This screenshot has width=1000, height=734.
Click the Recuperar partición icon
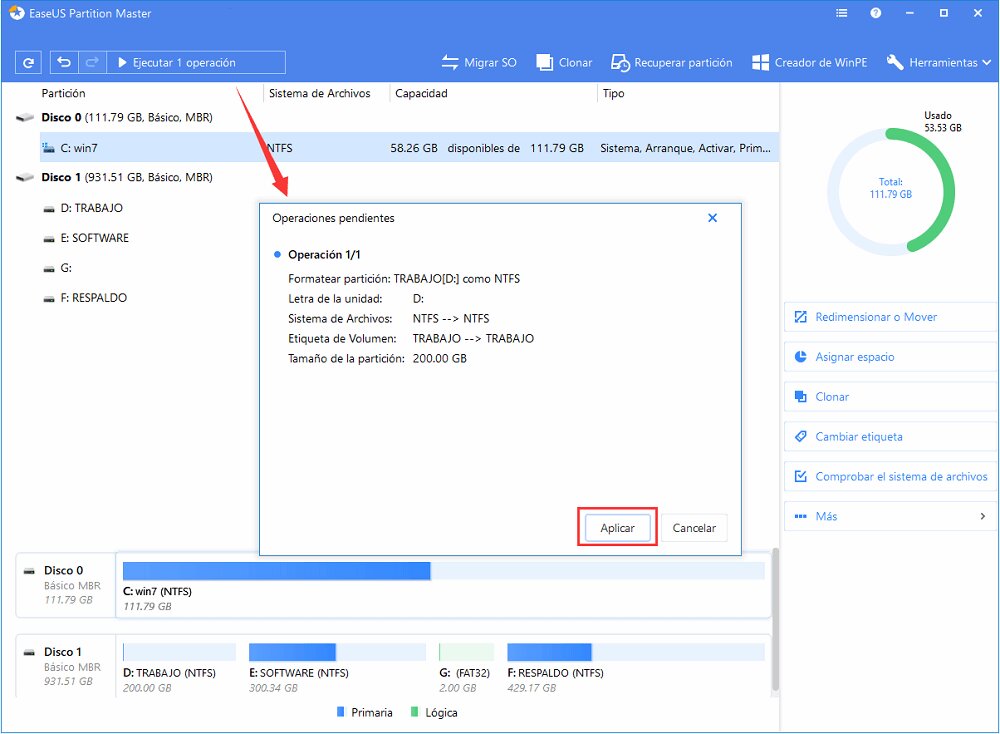(x=620, y=62)
